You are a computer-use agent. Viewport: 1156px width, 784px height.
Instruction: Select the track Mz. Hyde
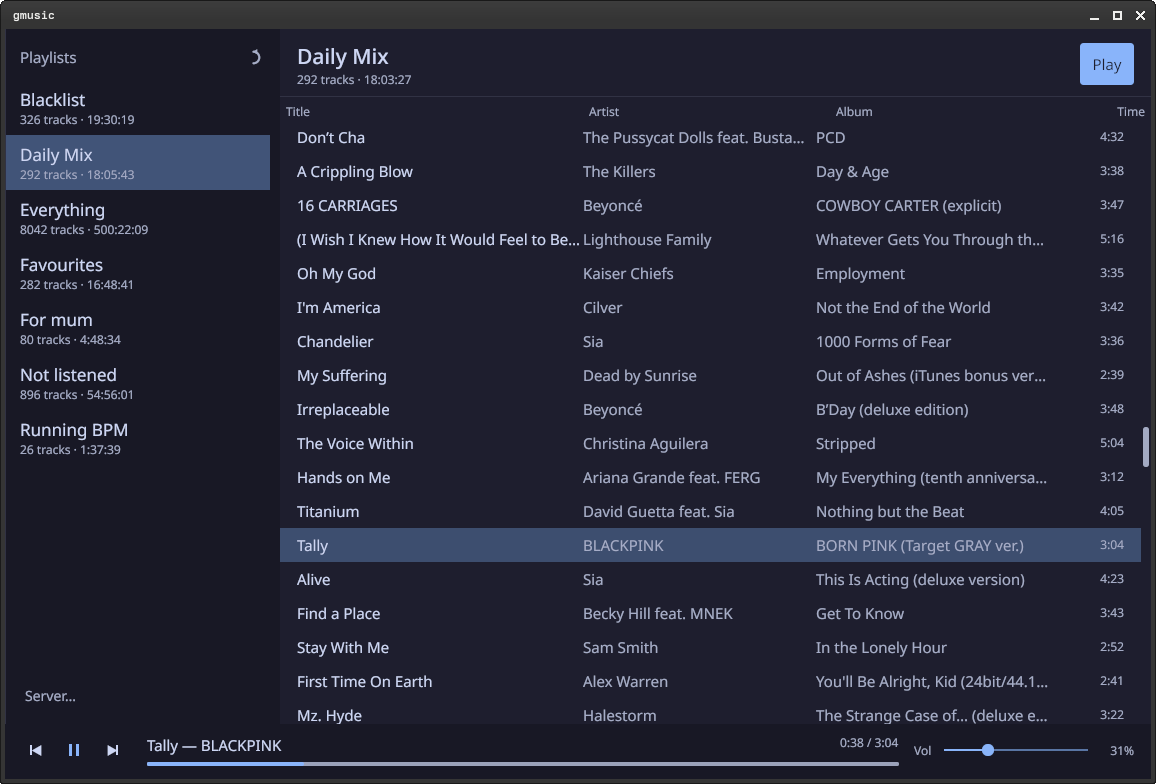[710, 712]
